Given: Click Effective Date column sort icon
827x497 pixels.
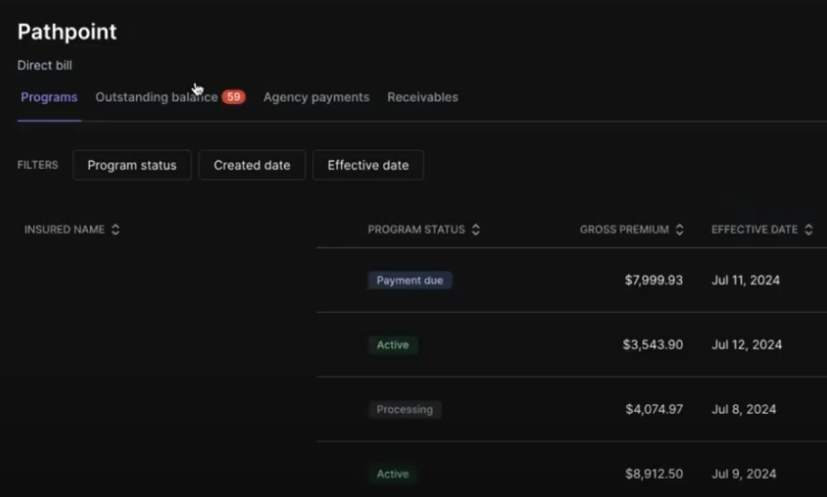Looking at the screenshot, I should click(x=808, y=230).
